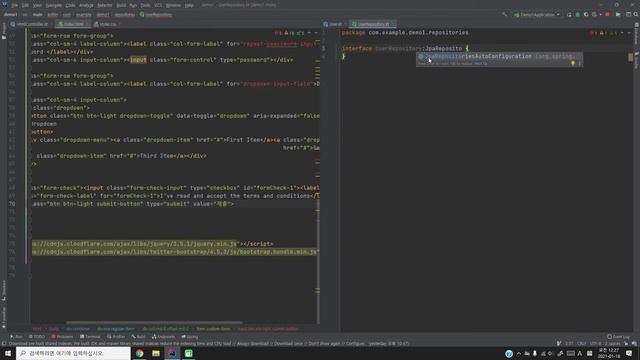Select the UserRepository.kt editor tab
The image size is (640, 360).
pos(373,24)
